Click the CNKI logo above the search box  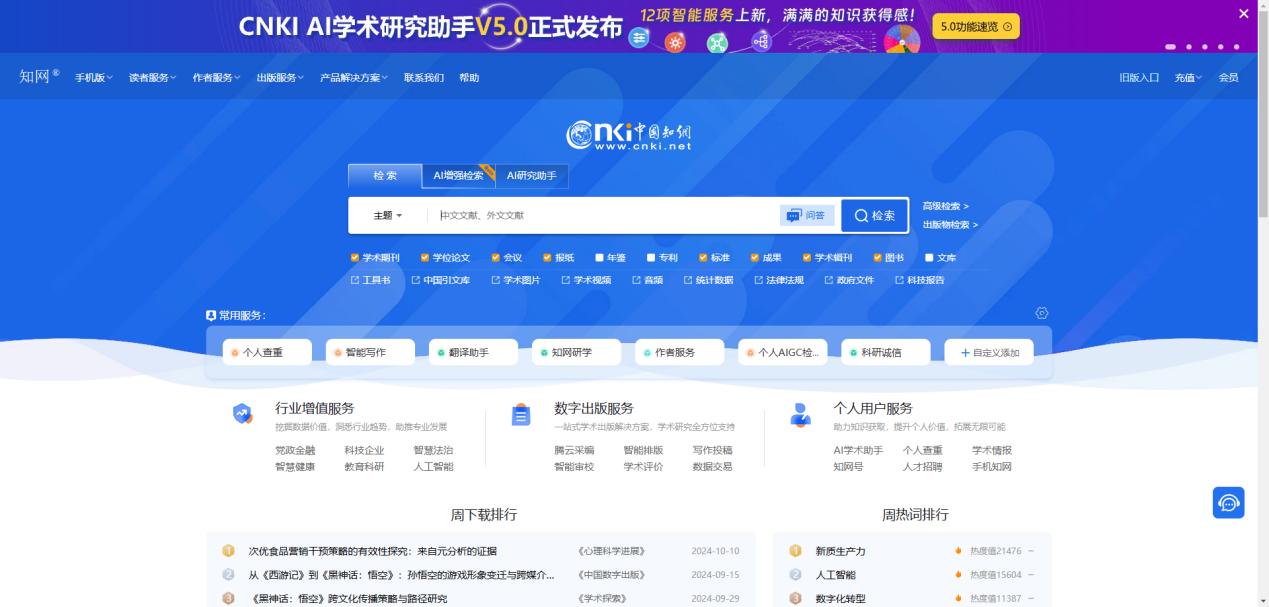tap(629, 135)
